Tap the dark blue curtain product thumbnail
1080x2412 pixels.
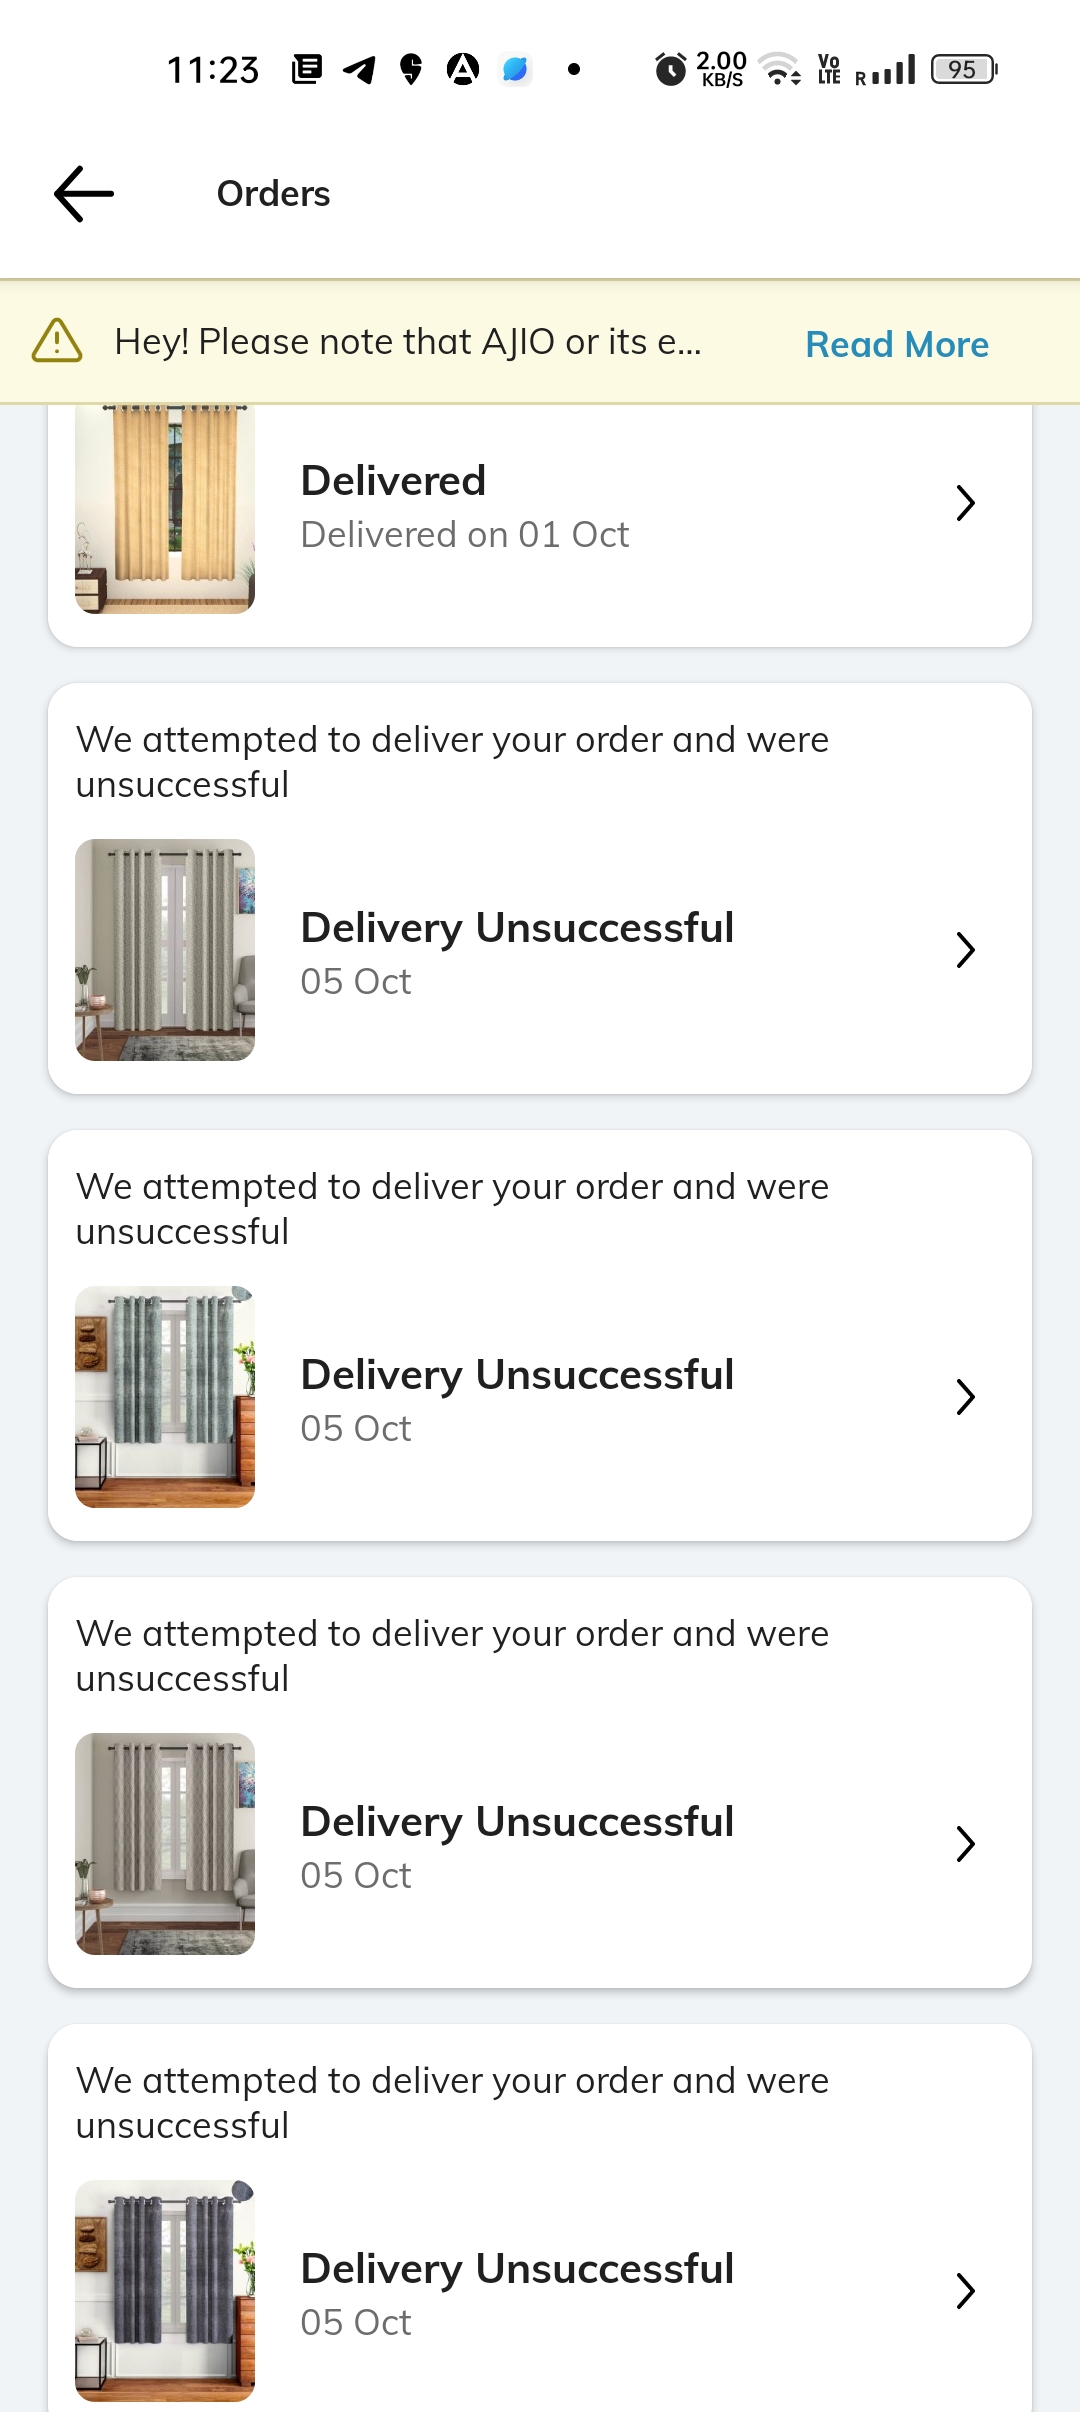(165, 2290)
